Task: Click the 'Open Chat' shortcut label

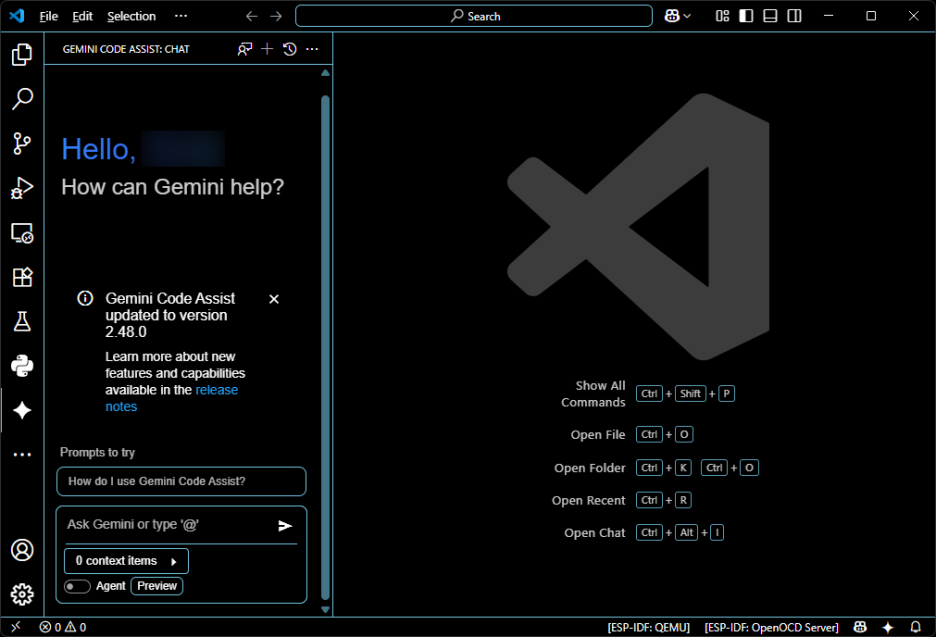Action: tap(595, 533)
